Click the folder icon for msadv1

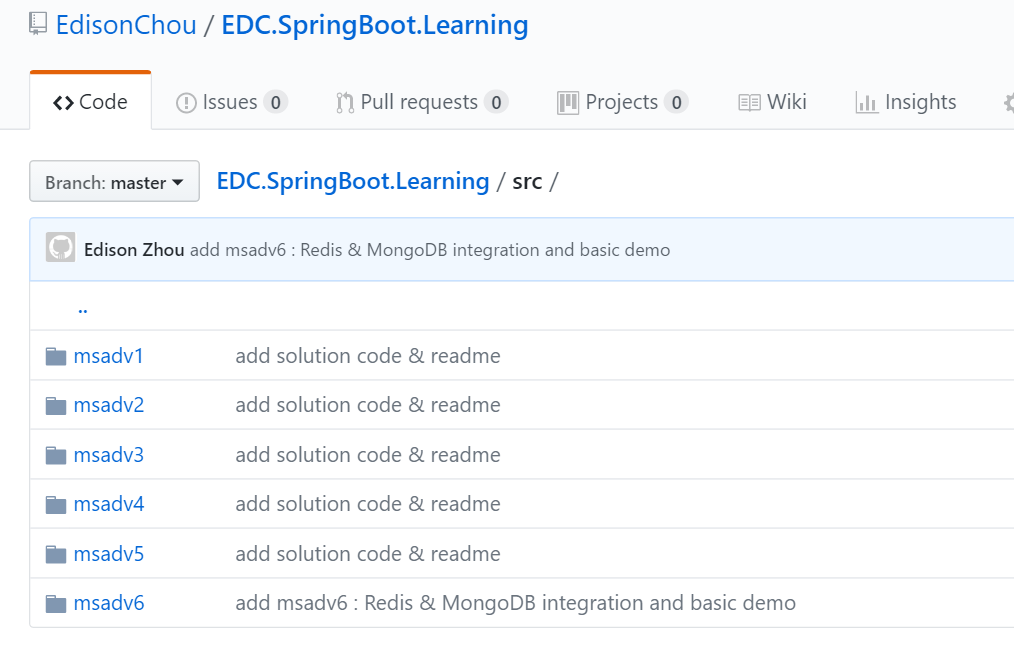pos(56,356)
